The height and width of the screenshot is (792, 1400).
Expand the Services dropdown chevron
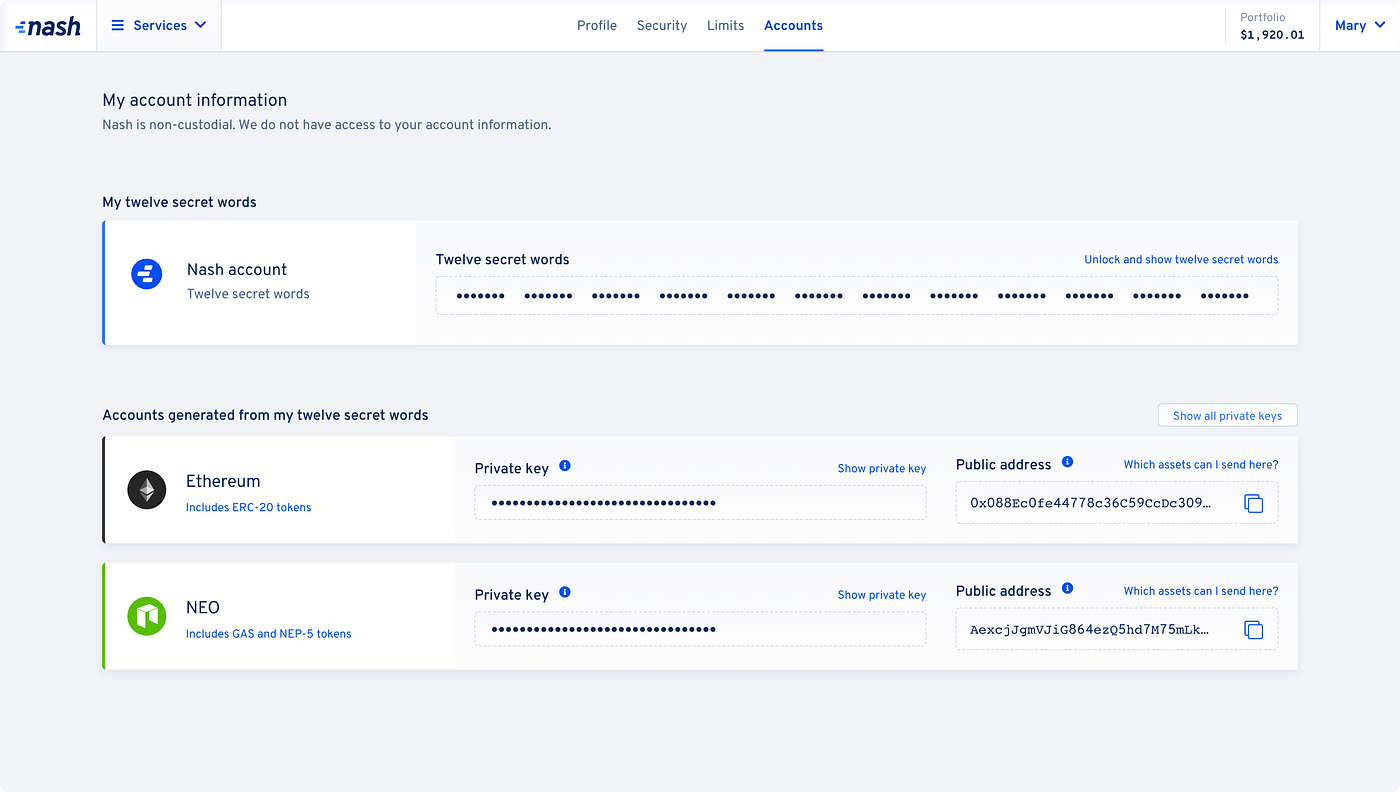(x=200, y=25)
